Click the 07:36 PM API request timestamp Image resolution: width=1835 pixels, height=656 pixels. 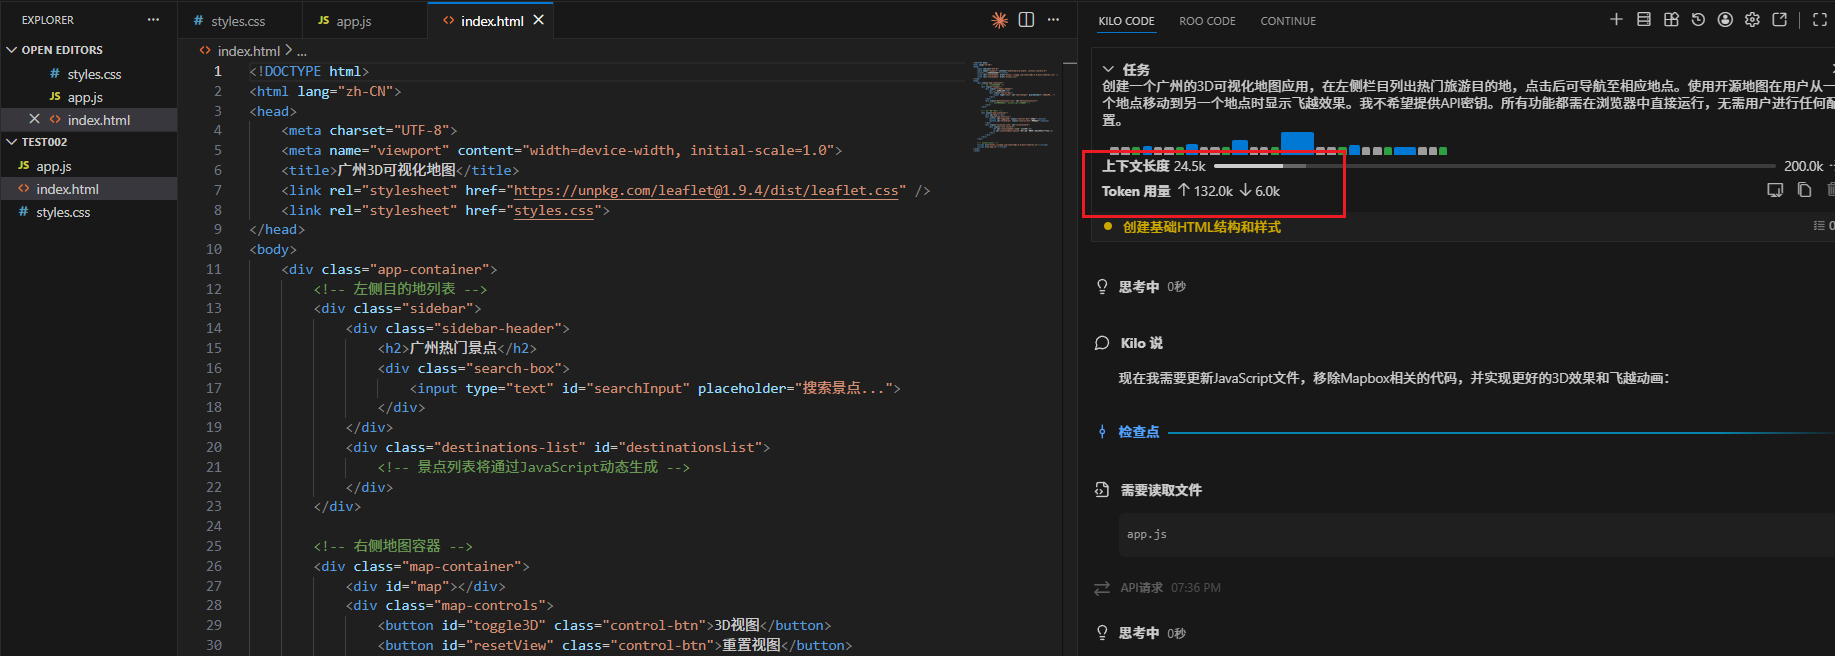click(x=1195, y=588)
